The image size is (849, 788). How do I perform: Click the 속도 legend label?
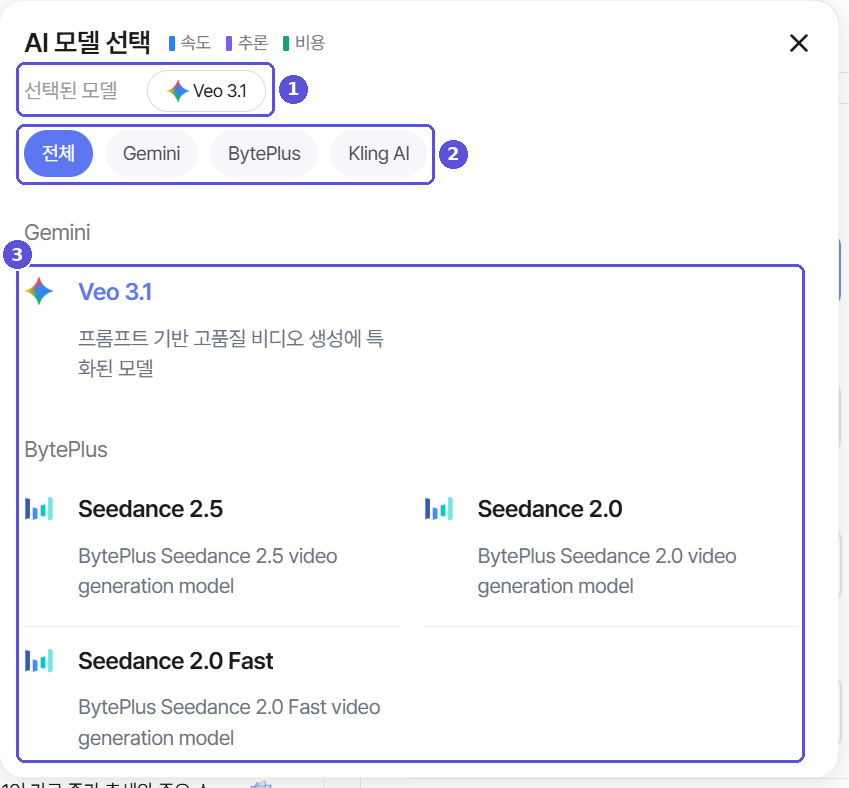click(195, 43)
